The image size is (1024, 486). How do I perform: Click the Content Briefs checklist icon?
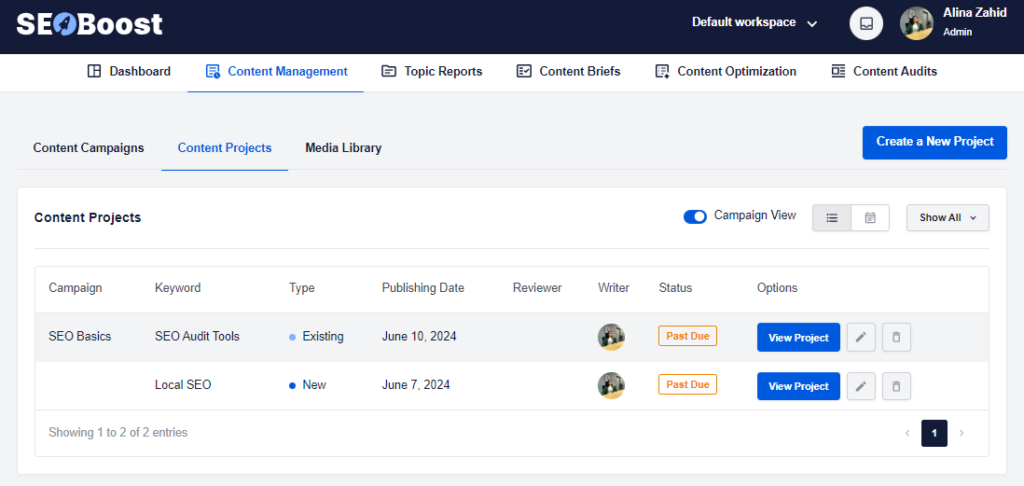524,71
